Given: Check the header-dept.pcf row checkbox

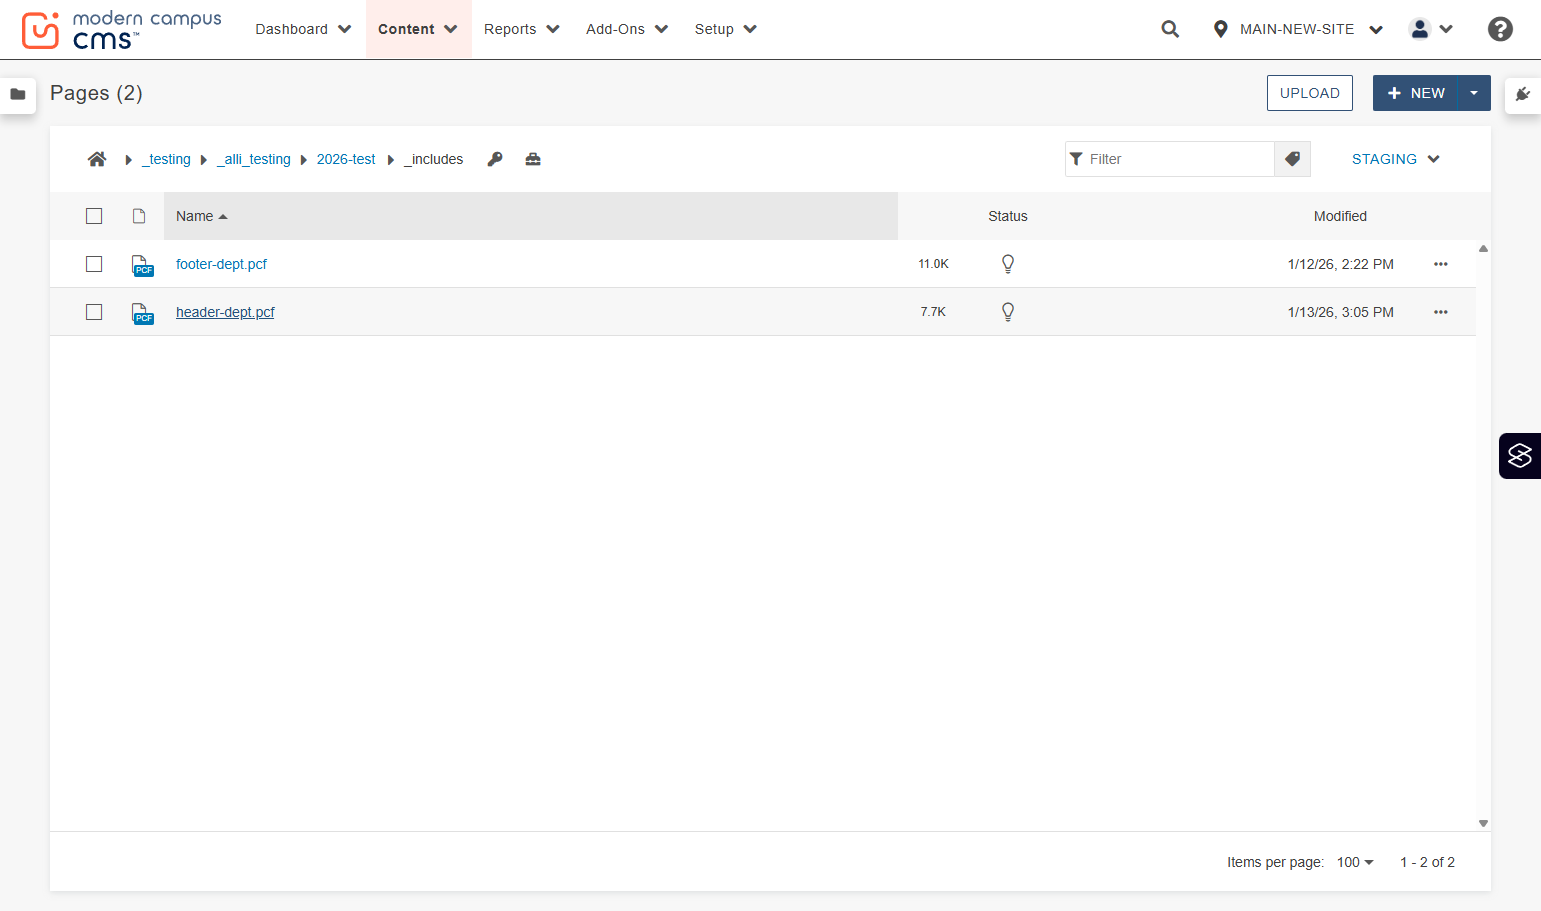Looking at the screenshot, I should point(94,312).
